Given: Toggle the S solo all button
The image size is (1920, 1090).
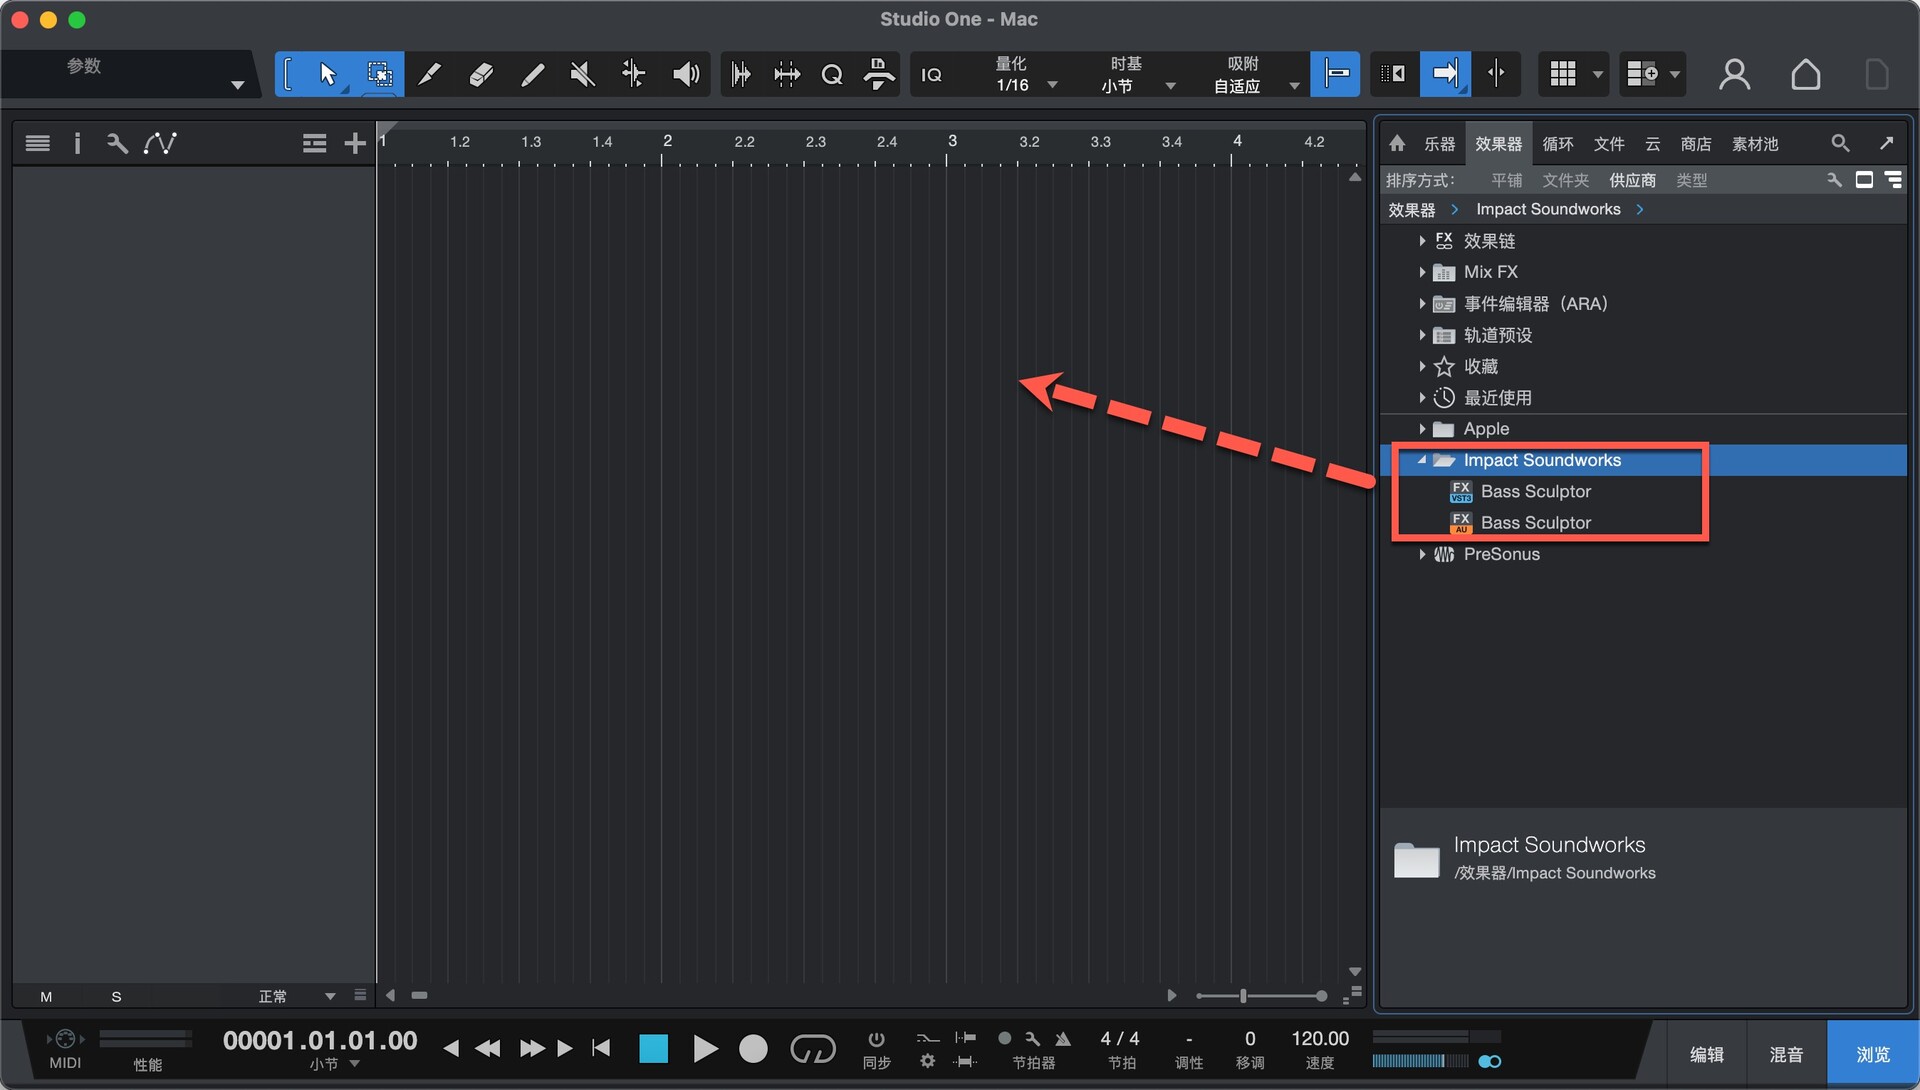Looking at the screenshot, I should click(116, 997).
